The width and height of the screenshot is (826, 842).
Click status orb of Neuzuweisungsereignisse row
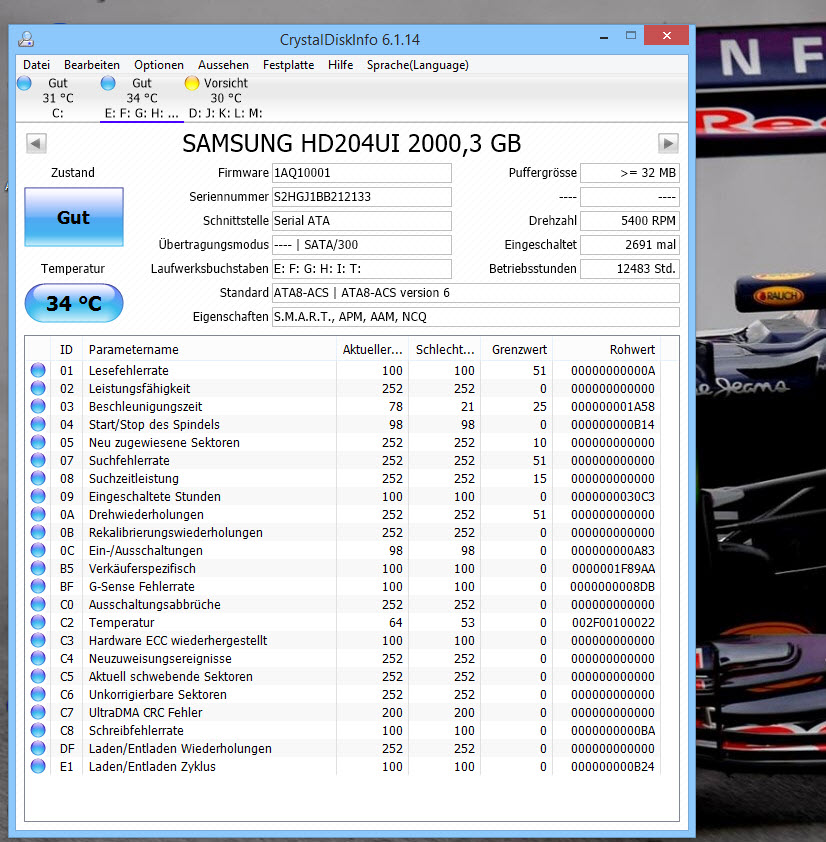[x=38, y=658]
